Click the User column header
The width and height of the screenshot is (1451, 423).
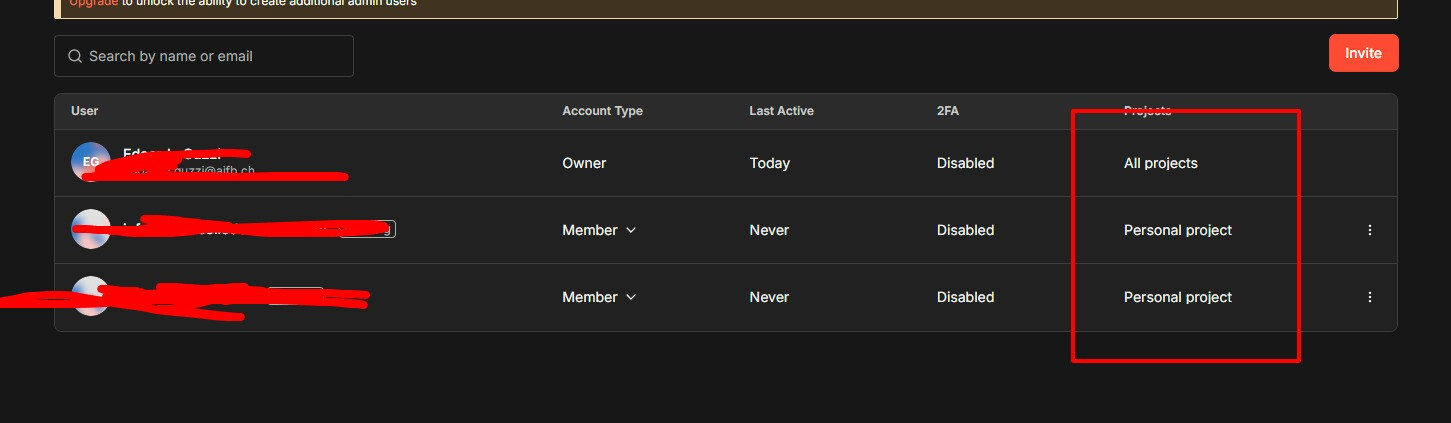tap(85, 111)
